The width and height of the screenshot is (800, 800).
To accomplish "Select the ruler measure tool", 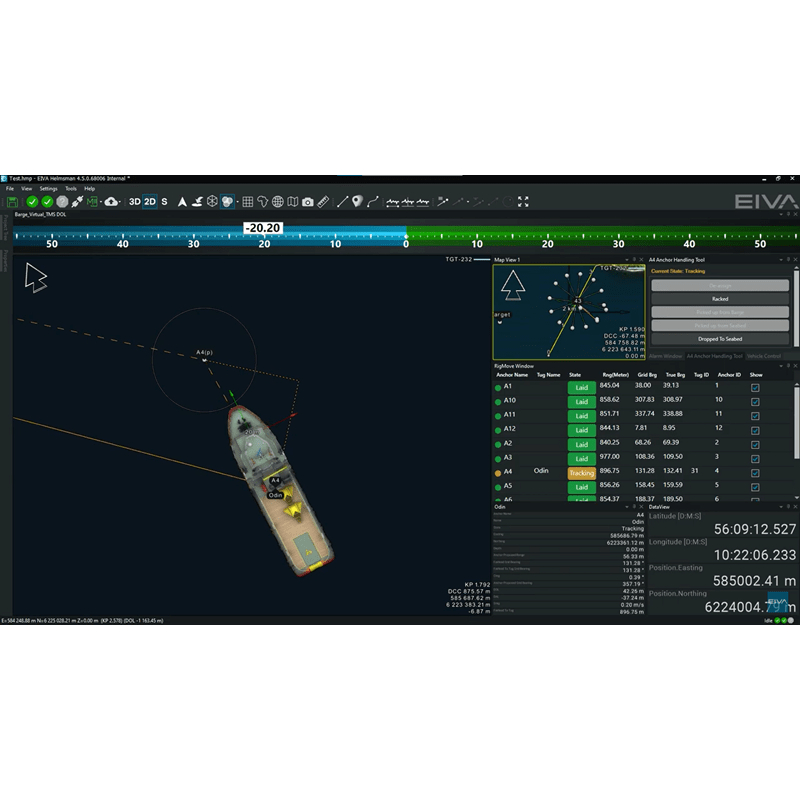I will (x=322, y=202).
